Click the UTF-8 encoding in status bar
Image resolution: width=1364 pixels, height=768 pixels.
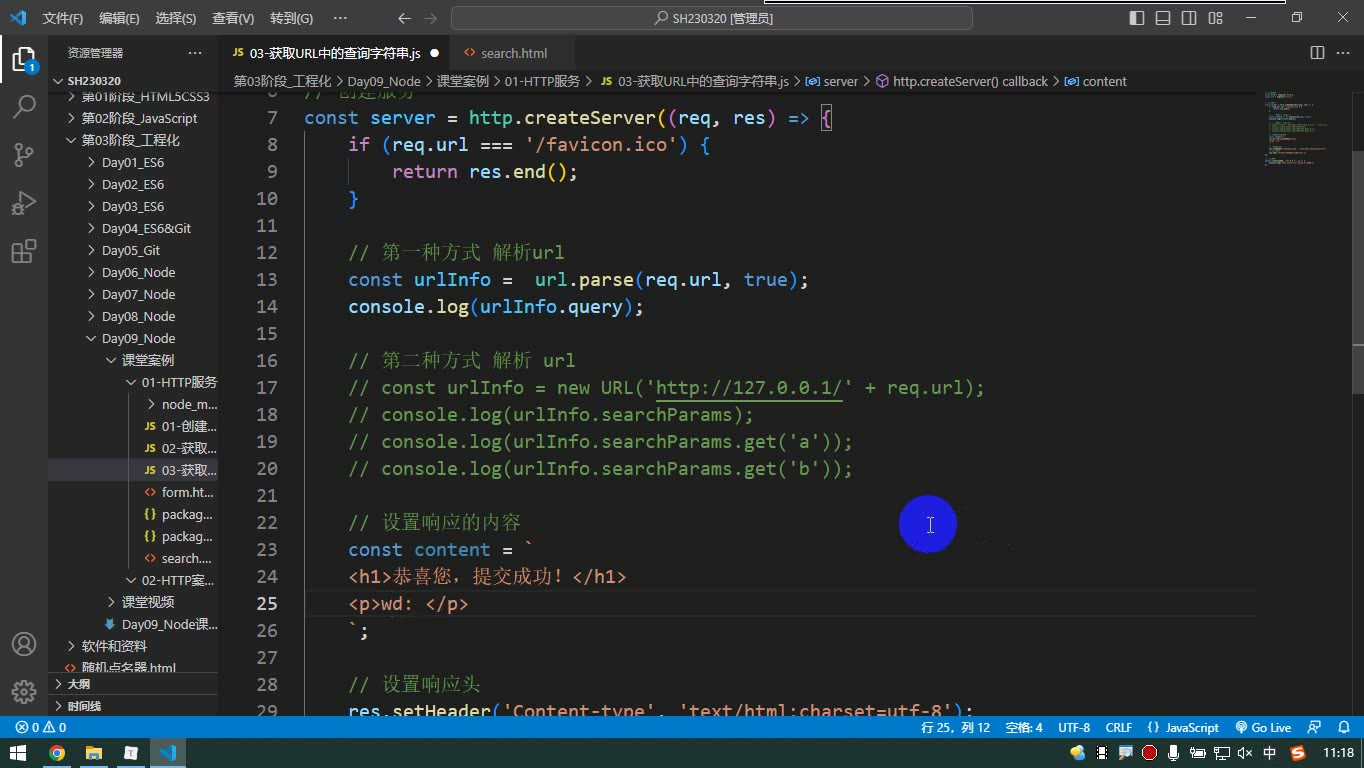click(x=1074, y=727)
